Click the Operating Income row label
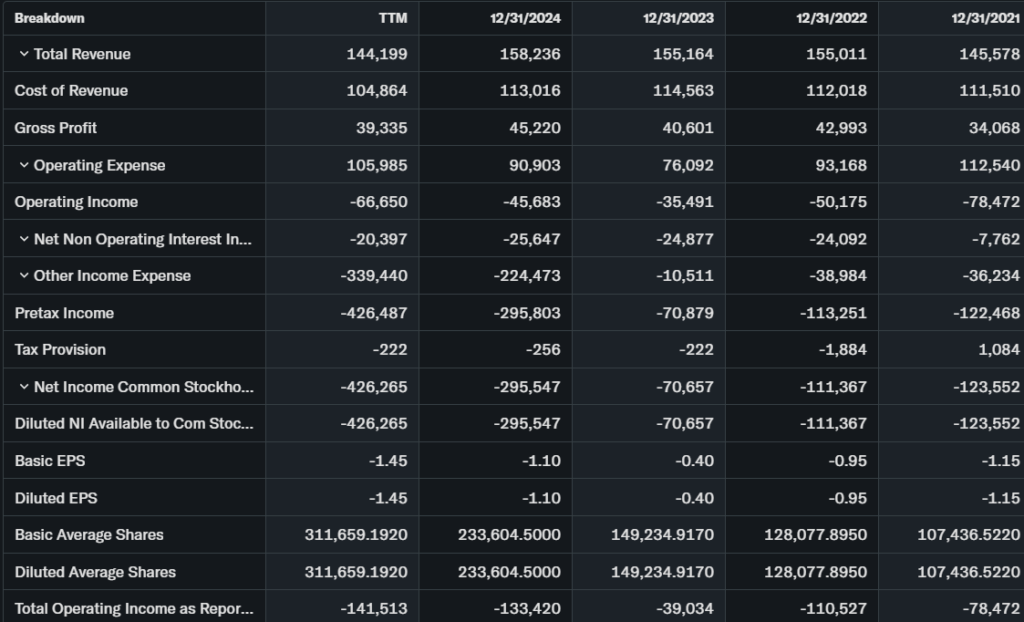Viewport: 1024px width, 622px height. pos(76,202)
